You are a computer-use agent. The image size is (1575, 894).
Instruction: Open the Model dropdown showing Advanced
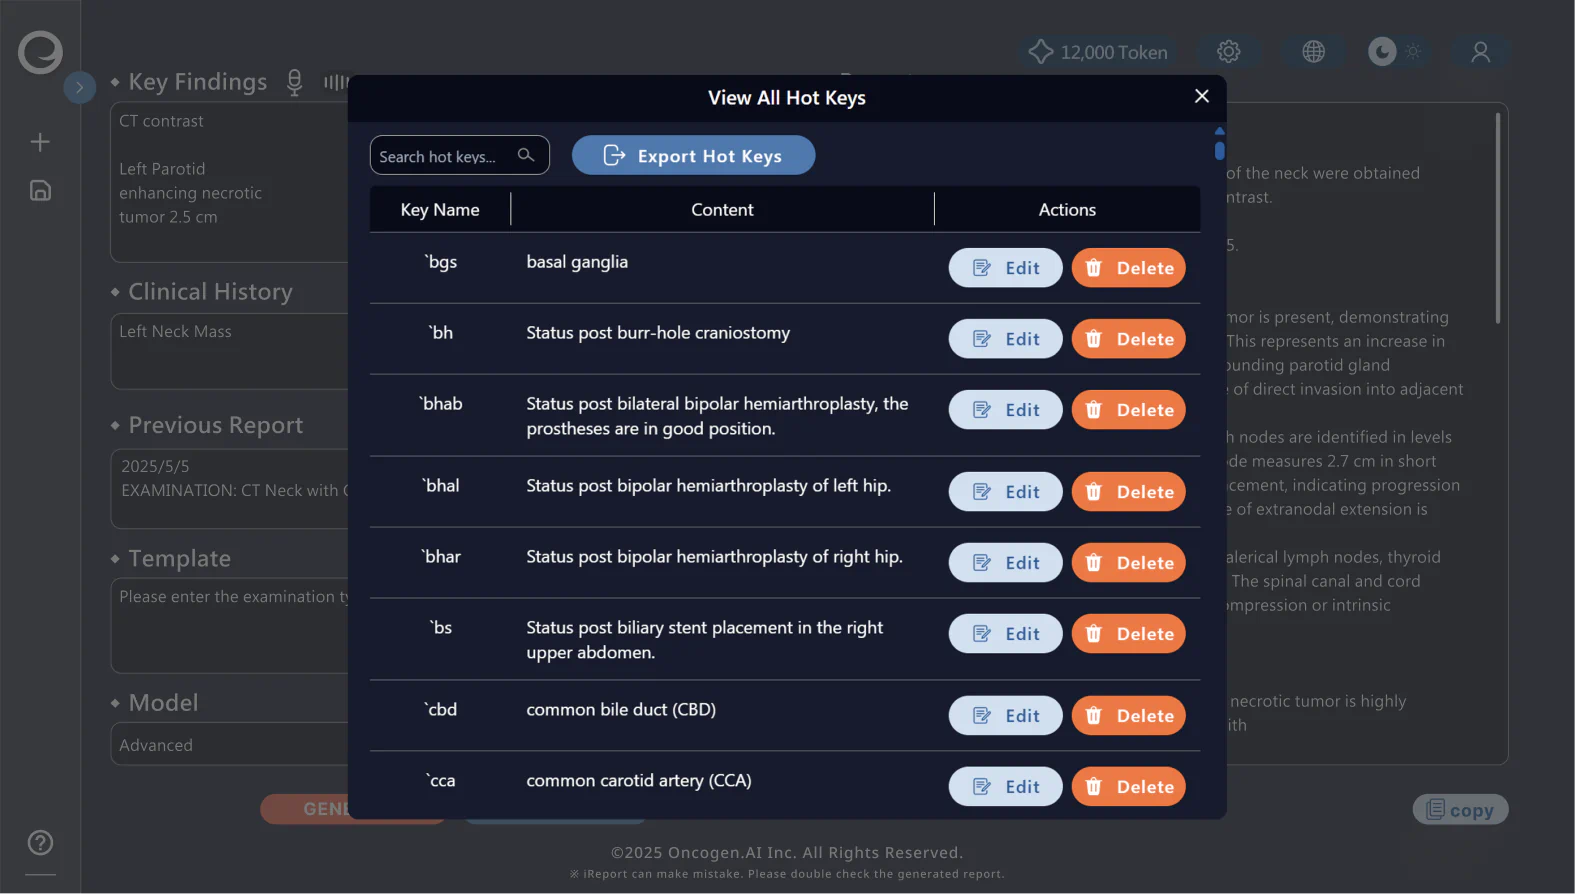click(230, 745)
